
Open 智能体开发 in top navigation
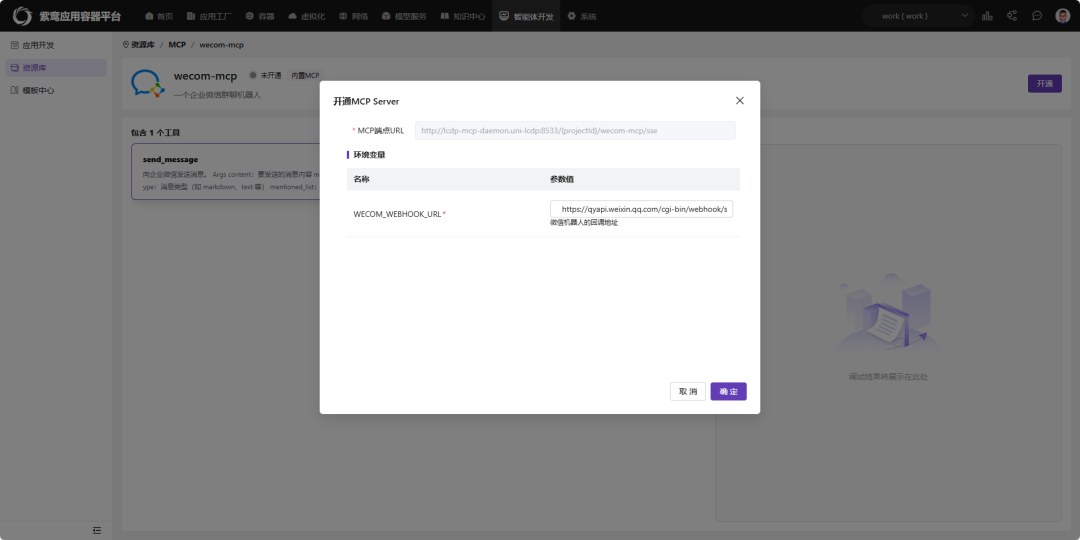[x=526, y=16]
